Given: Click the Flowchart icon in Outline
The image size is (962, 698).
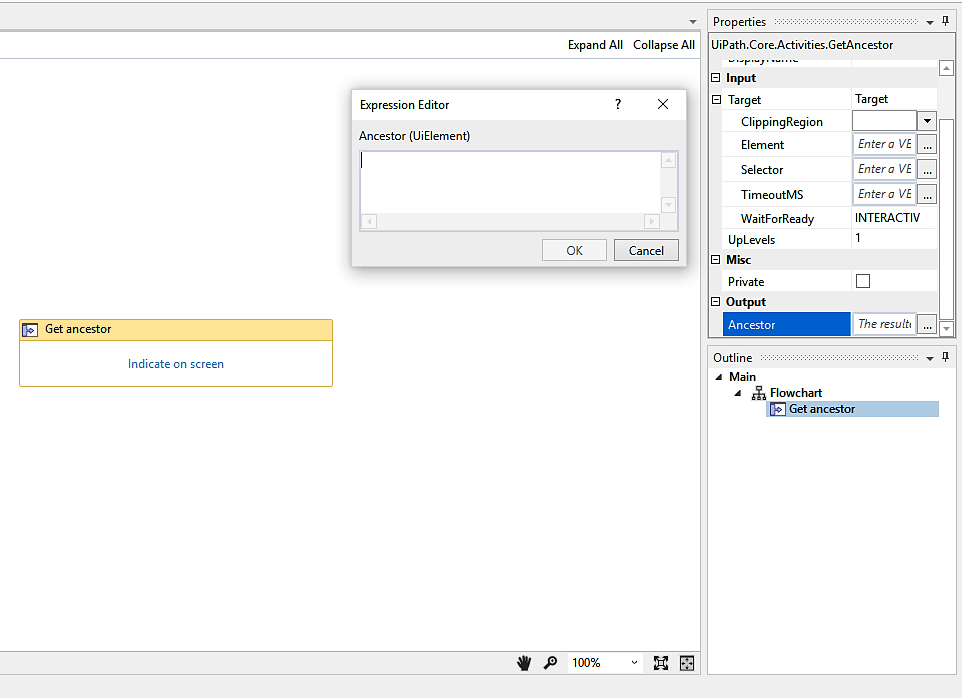Looking at the screenshot, I should [759, 393].
